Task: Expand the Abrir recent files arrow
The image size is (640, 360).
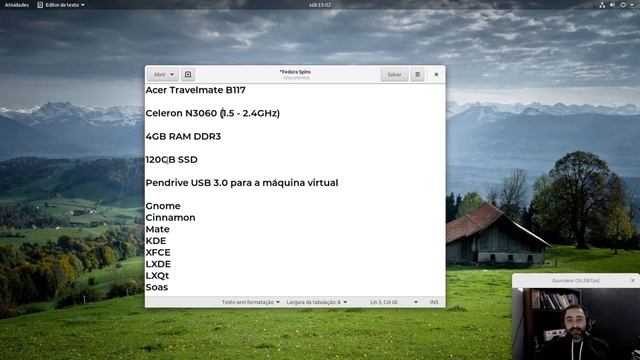Action: pos(172,74)
